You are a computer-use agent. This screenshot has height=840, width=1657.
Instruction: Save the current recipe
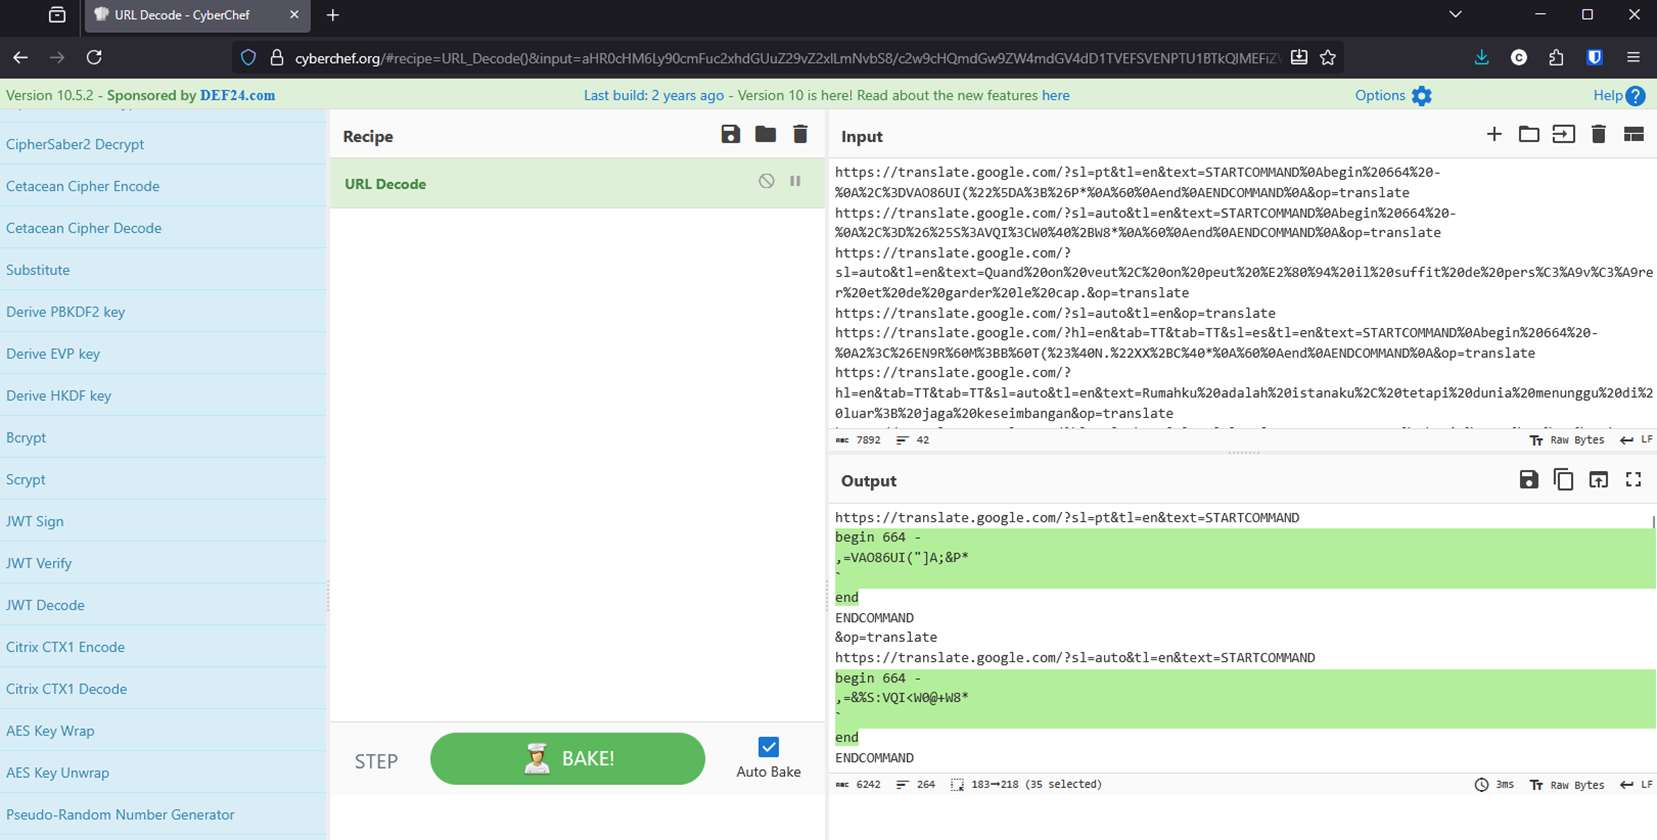pos(730,135)
